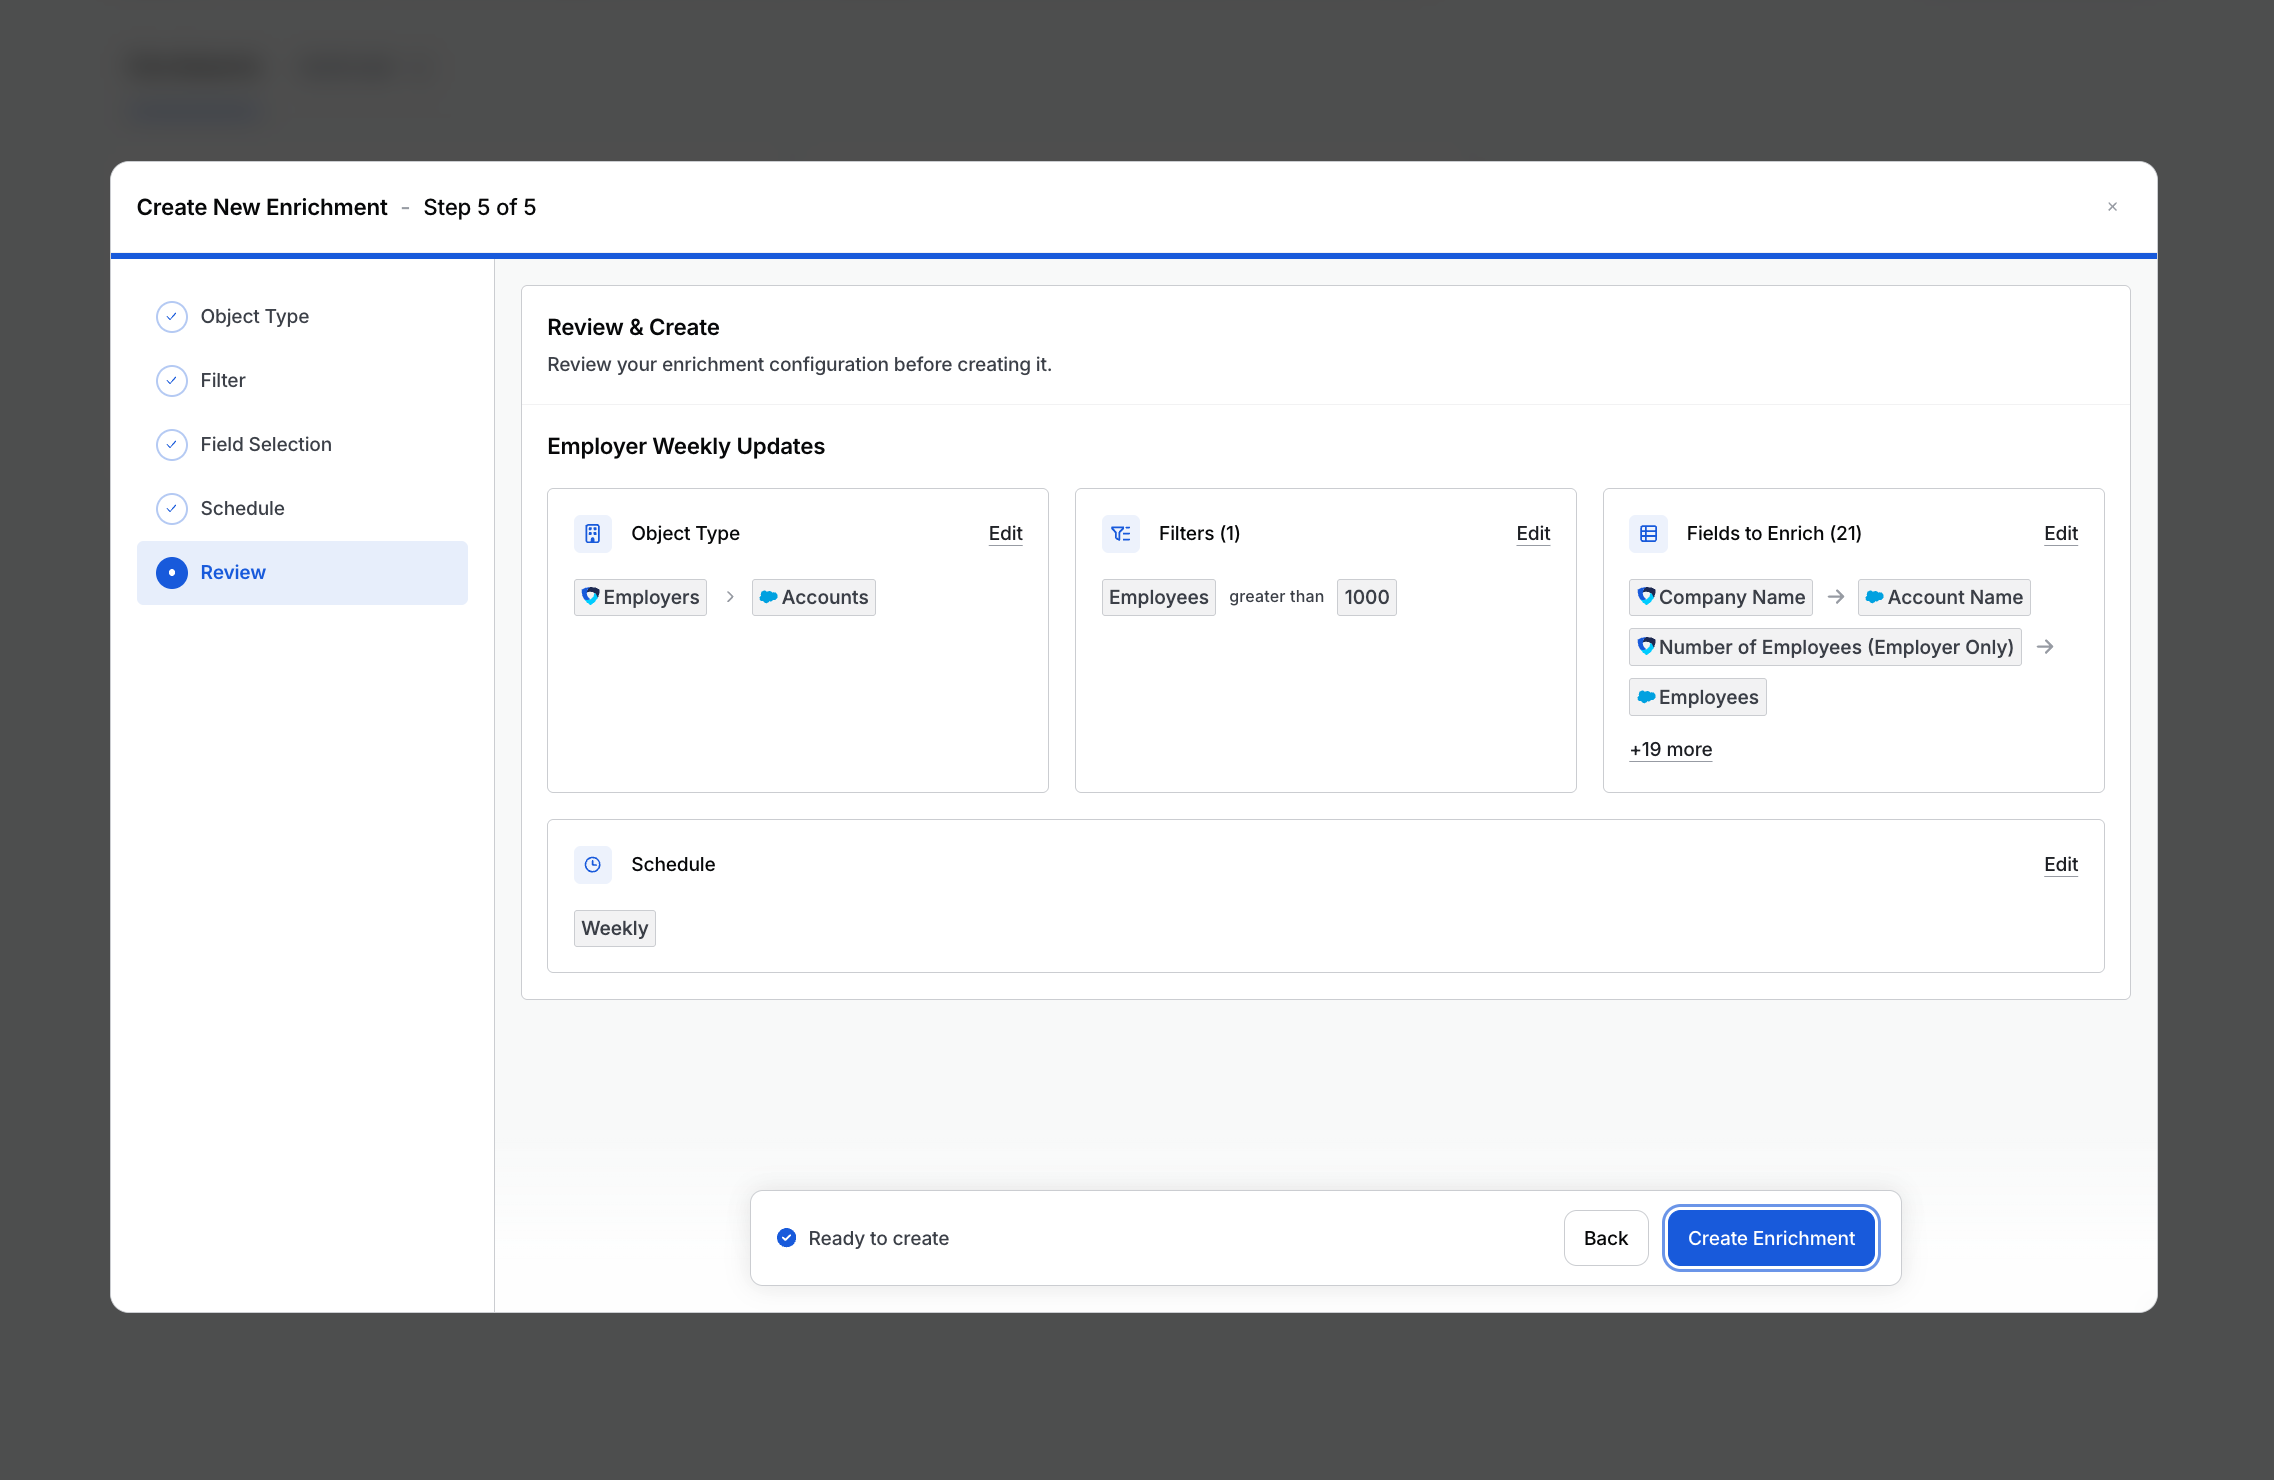Click the Filters funnel icon
This screenshot has height=1480, width=2274.
[1121, 534]
